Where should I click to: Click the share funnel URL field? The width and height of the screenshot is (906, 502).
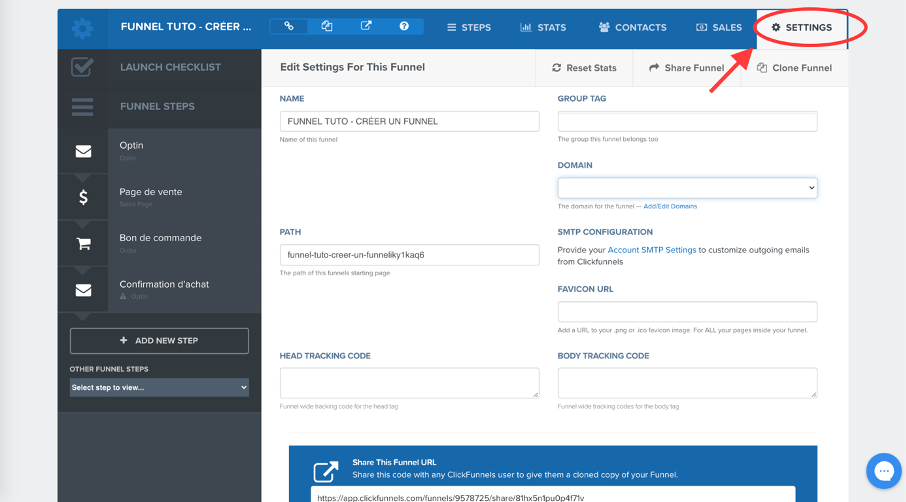click(553, 496)
